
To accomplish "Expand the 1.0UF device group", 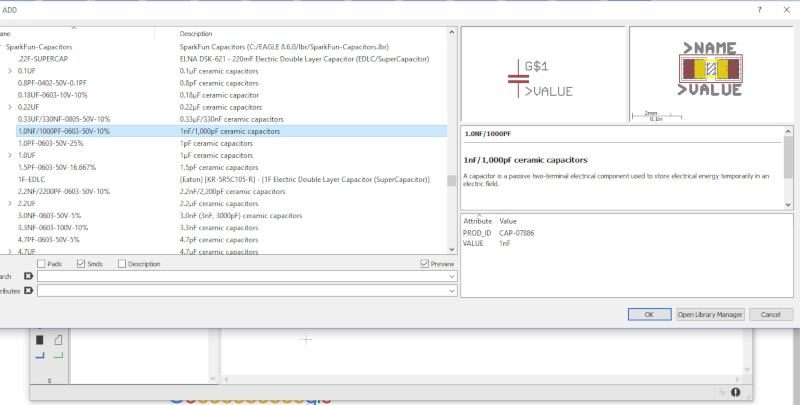I will pyautogui.click(x=10, y=155).
